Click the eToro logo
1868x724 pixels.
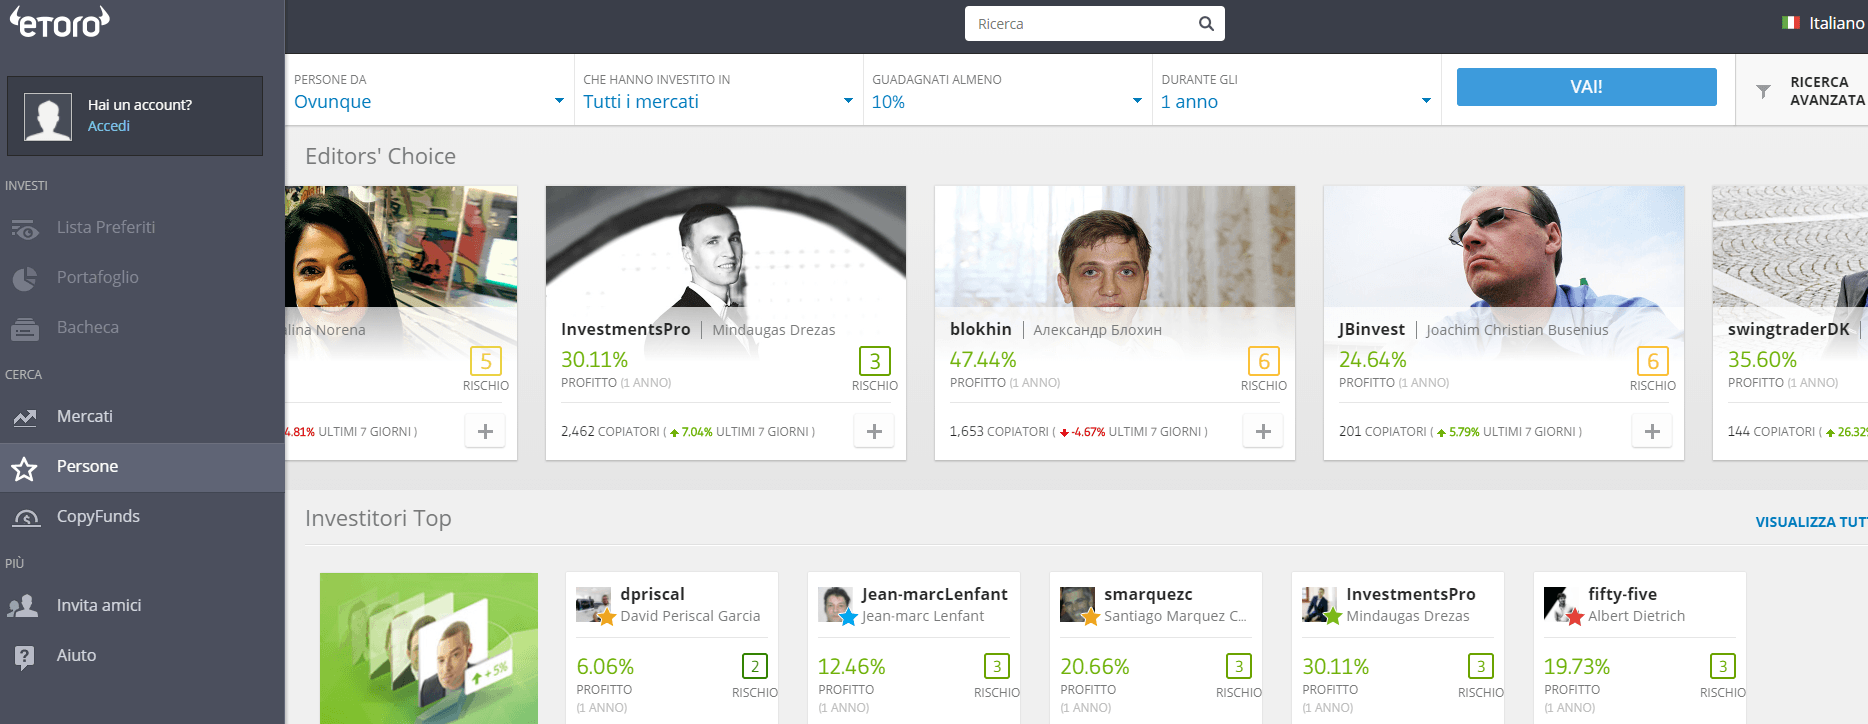tap(60, 20)
